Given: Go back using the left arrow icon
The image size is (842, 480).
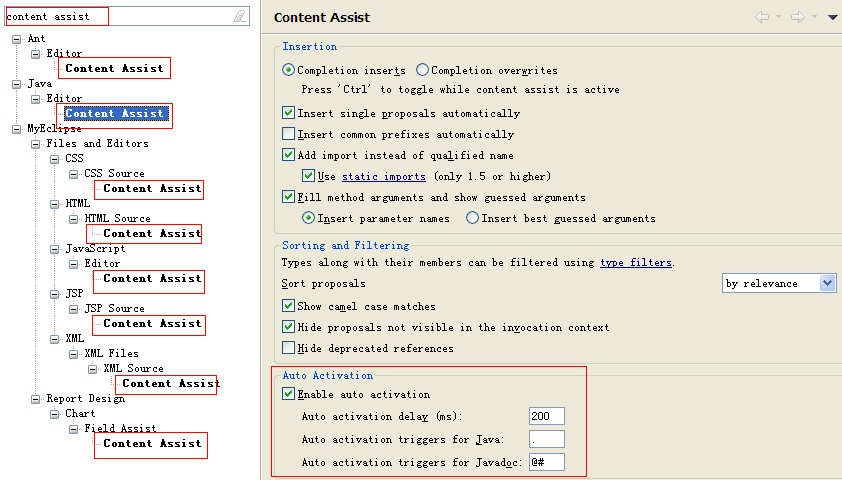Looking at the screenshot, I should click(761, 17).
